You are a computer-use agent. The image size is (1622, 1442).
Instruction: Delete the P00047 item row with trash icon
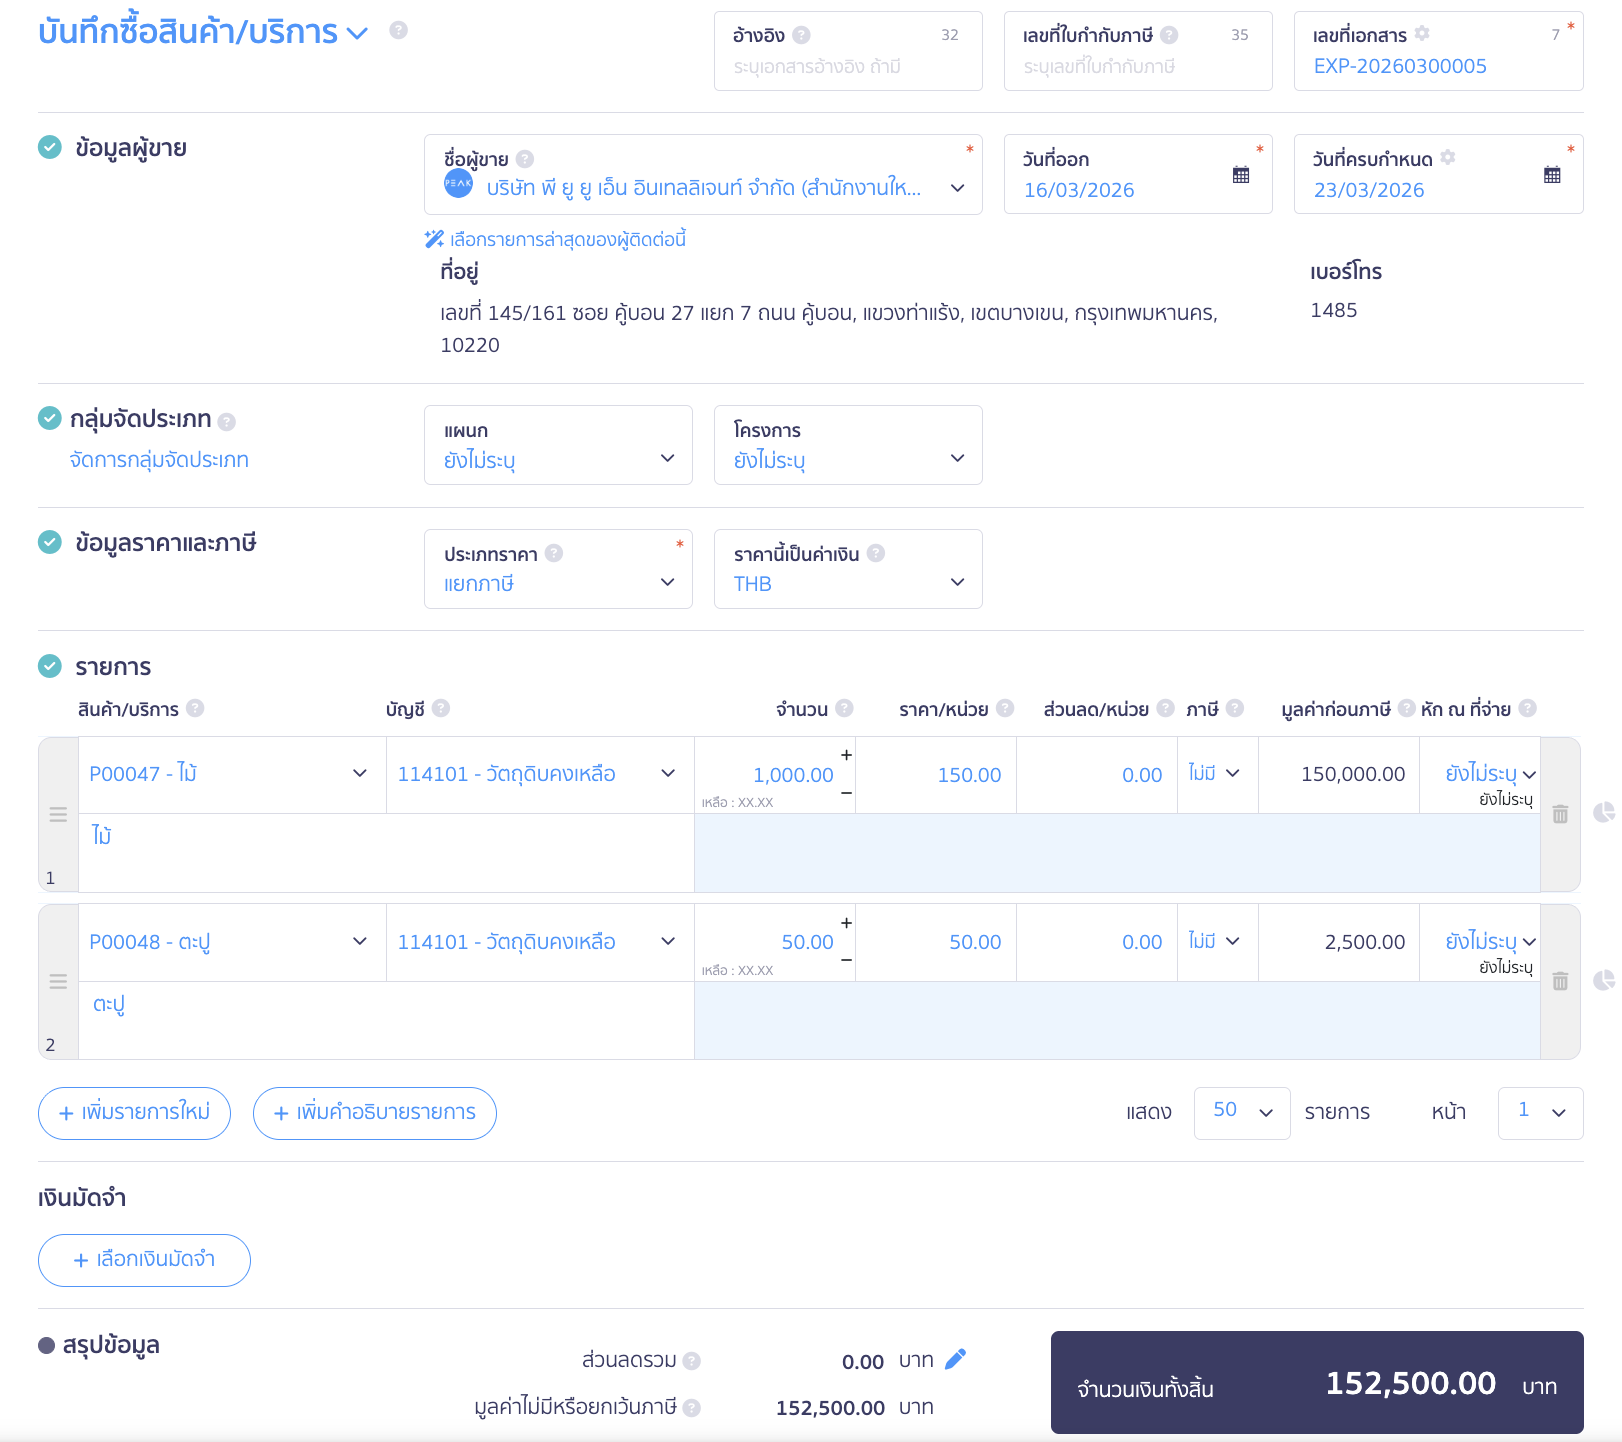[1559, 814]
